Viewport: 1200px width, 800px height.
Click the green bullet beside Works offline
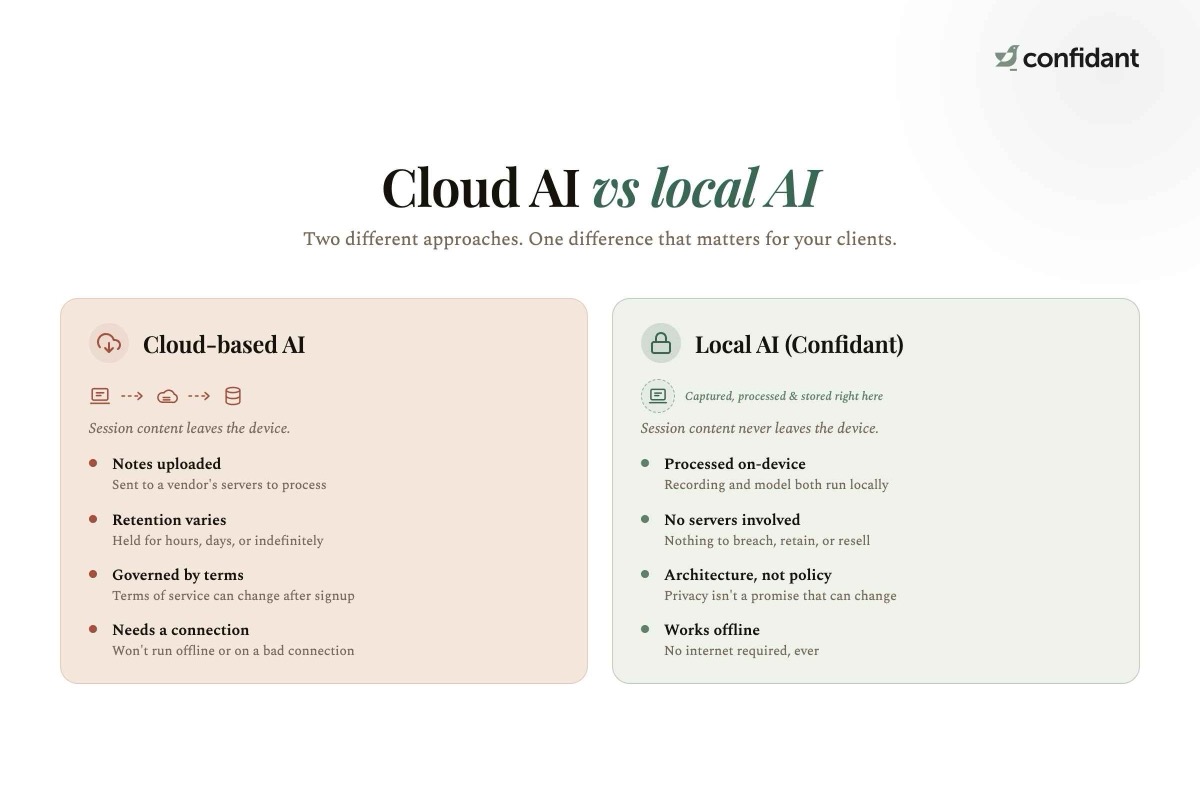[645, 629]
